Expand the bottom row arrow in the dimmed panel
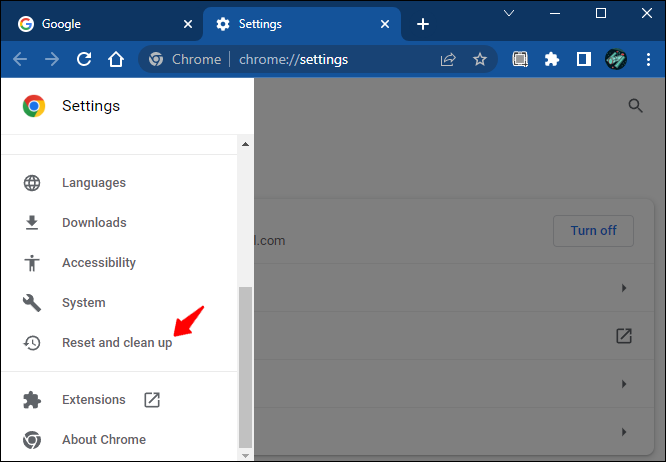666x462 pixels. pos(624,432)
